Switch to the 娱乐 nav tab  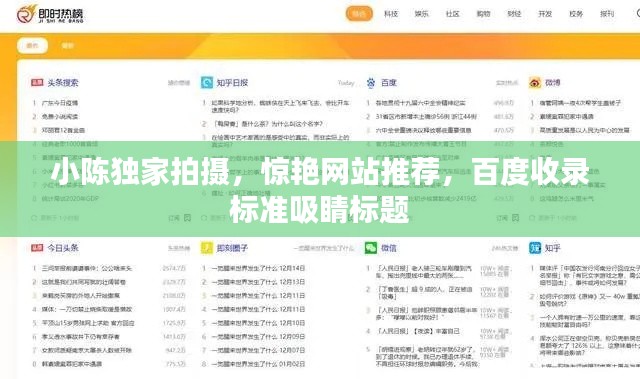pyautogui.click(x=421, y=14)
